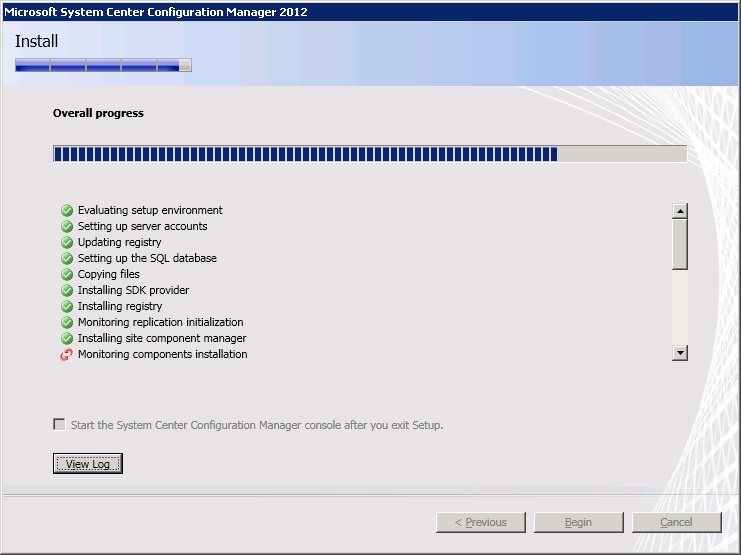Select the 'Monitoring components installation' row text
741x555 pixels.
(162, 354)
